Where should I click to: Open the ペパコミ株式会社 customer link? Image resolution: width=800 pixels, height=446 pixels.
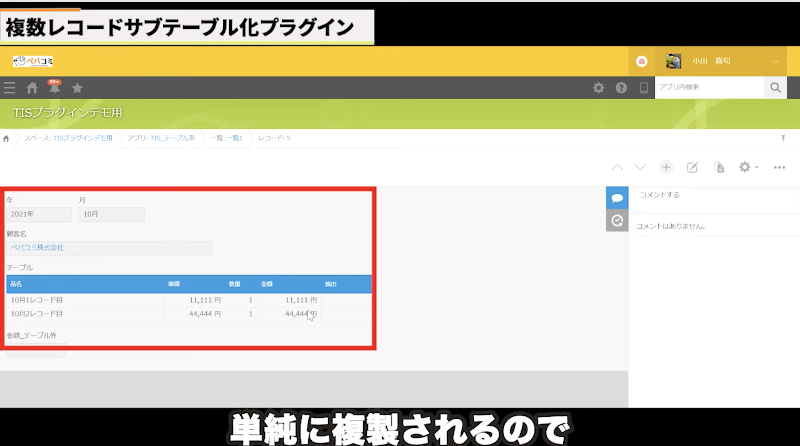37,247
